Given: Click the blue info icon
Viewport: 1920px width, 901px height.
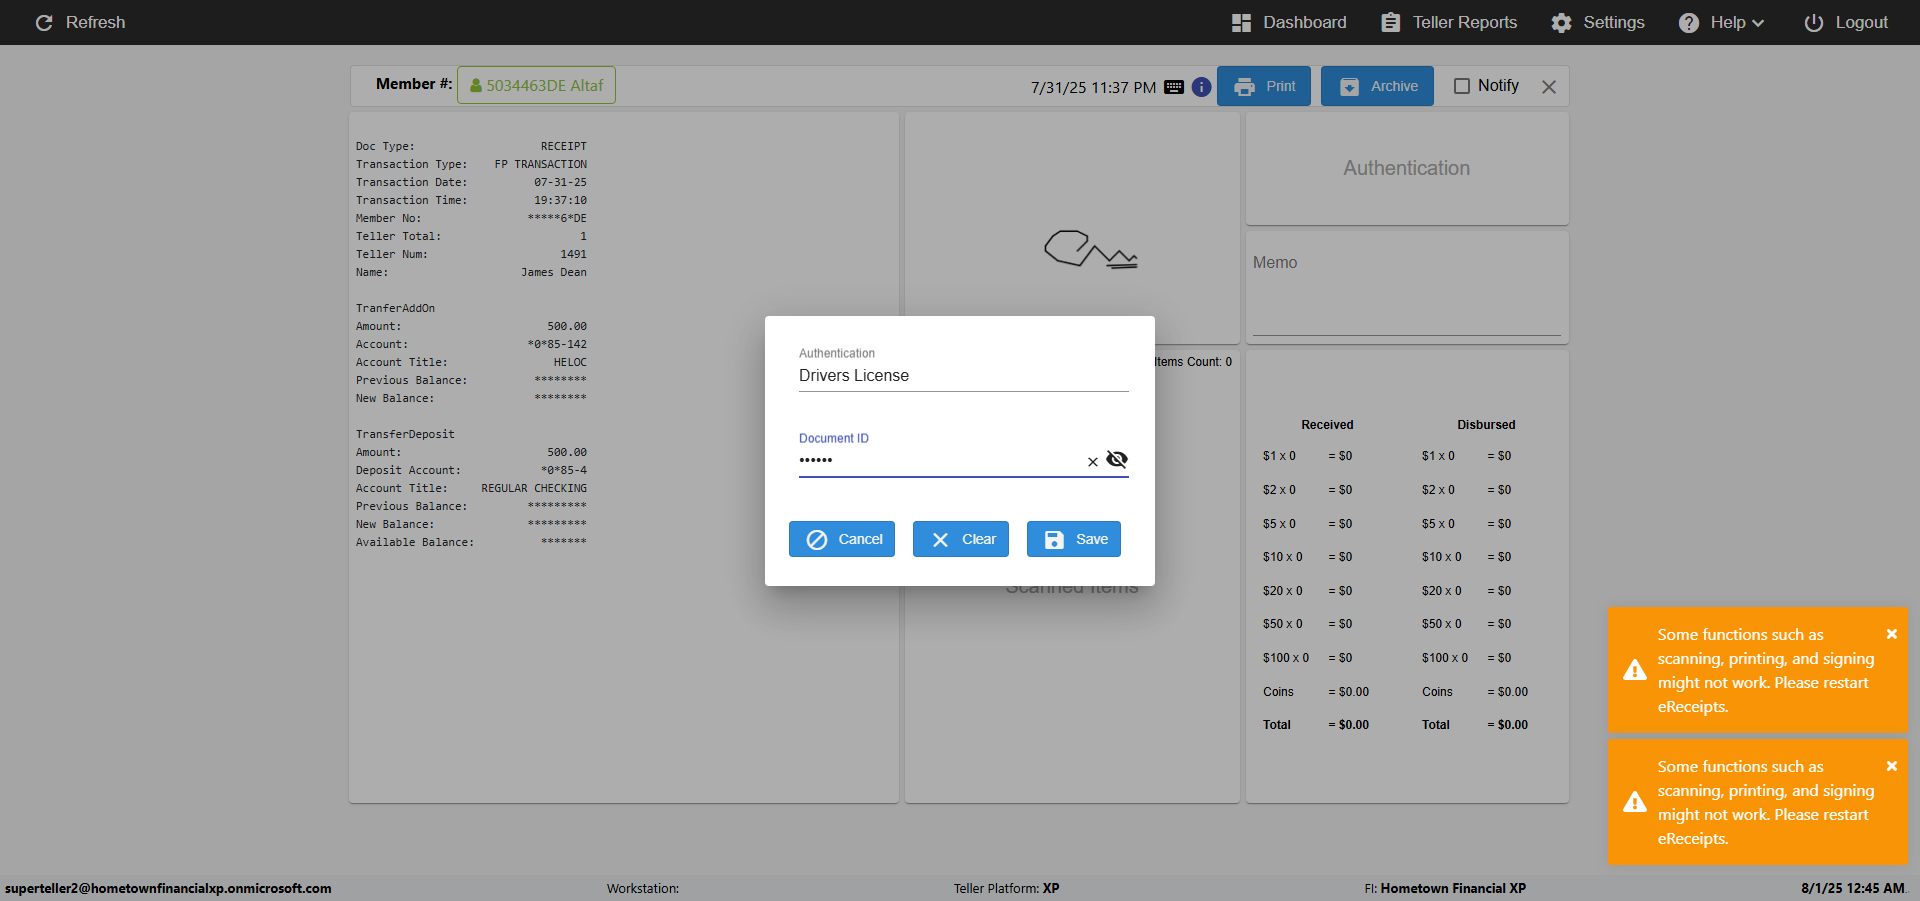Looking at the screenshot, I should click(1201, 87).
